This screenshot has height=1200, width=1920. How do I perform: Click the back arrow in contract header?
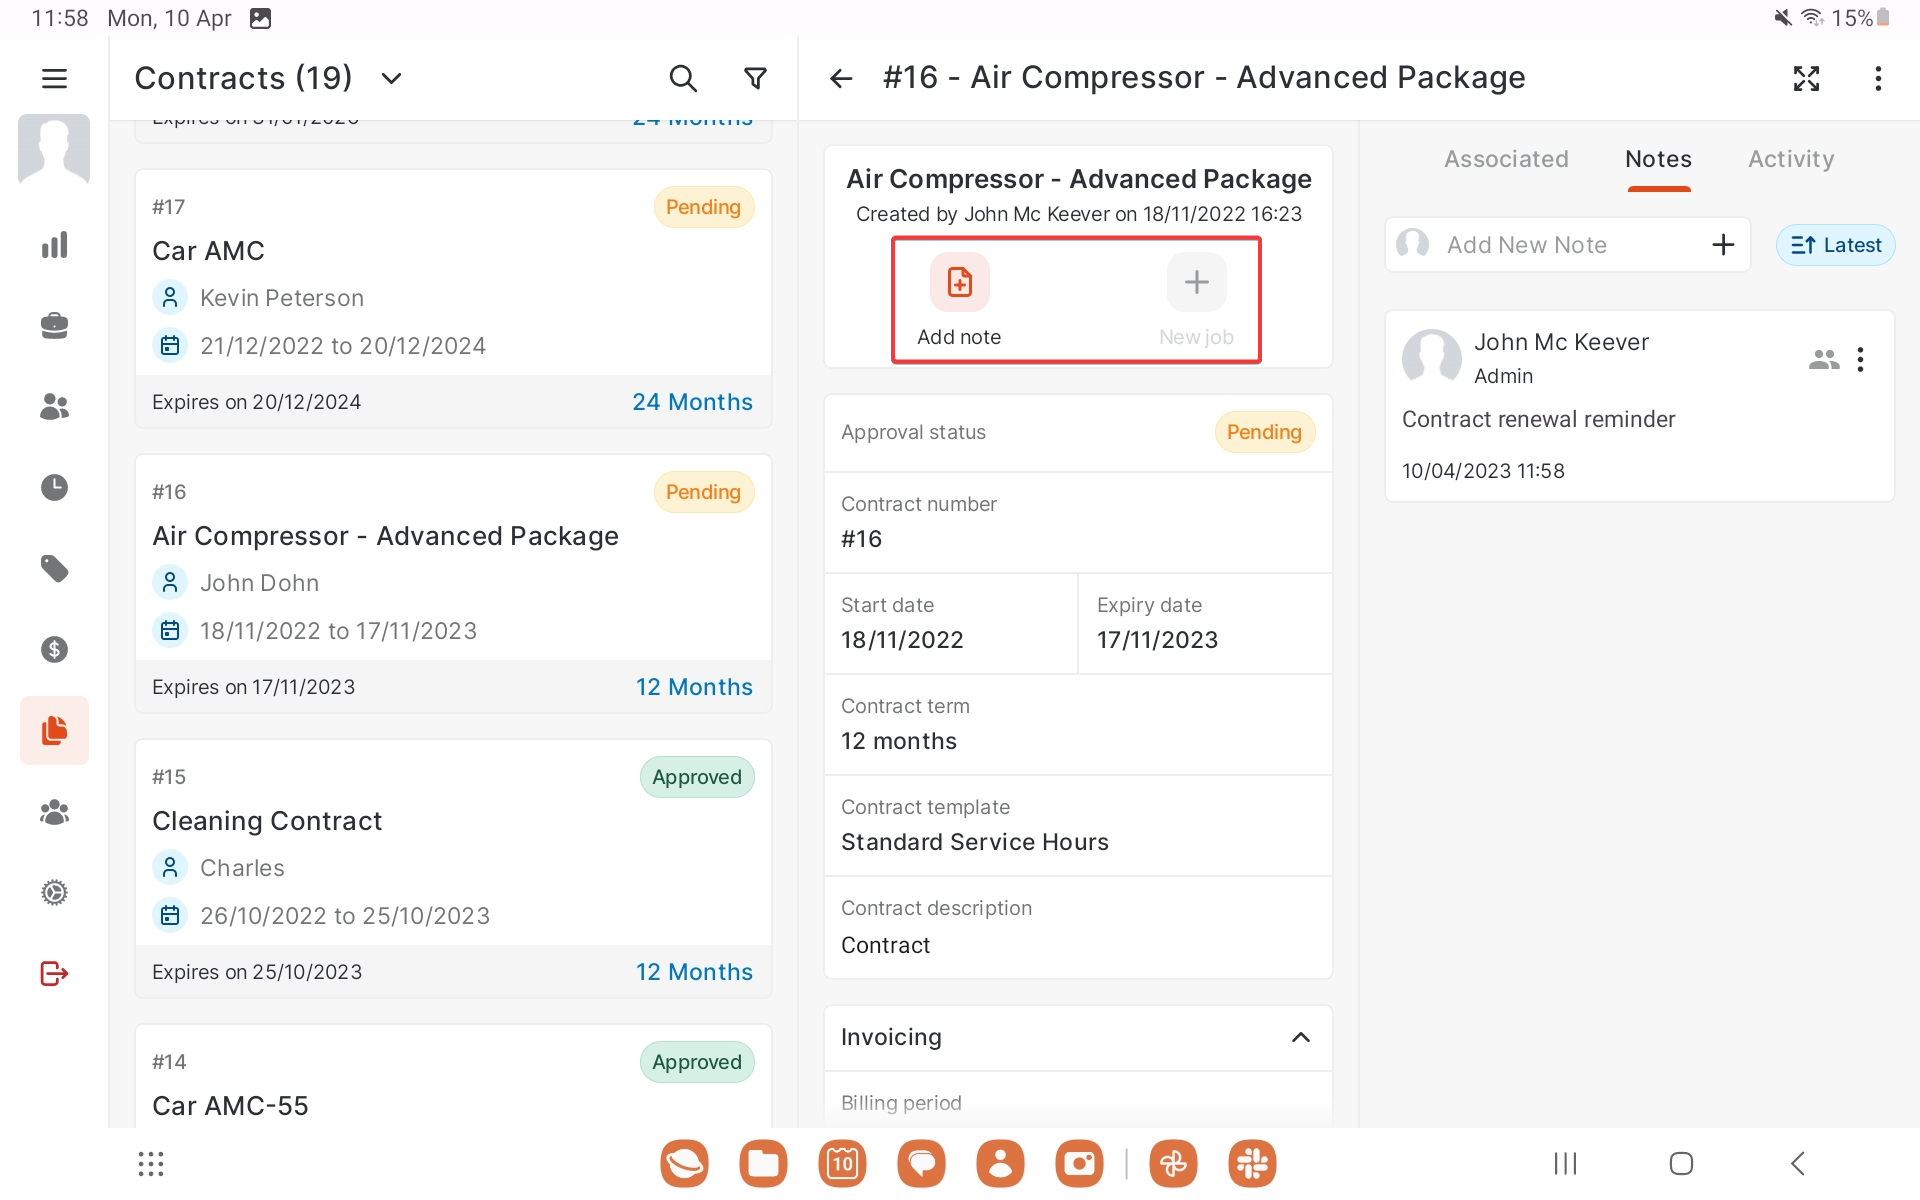pos(841,78)
